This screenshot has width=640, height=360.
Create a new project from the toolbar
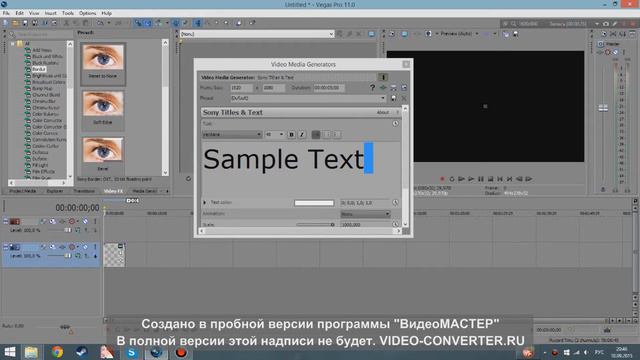(5, 23)
